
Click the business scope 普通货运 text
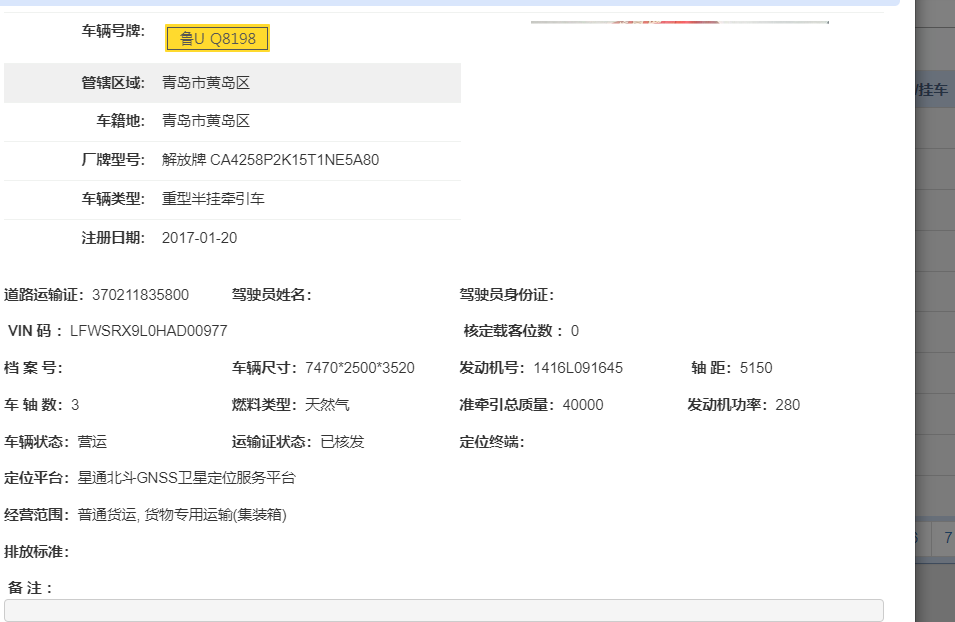point(105,515)
